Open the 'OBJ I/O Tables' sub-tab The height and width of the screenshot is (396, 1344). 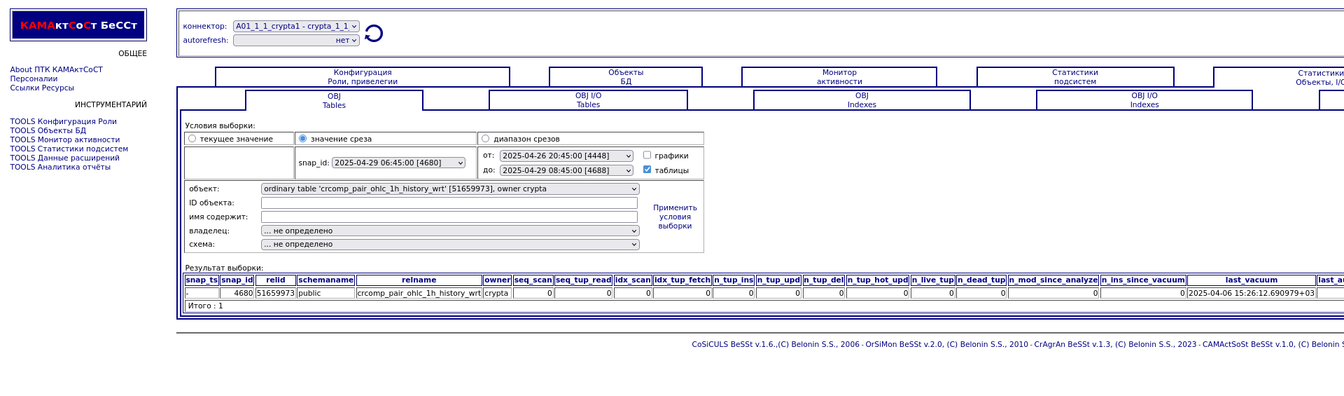(588, 100)
